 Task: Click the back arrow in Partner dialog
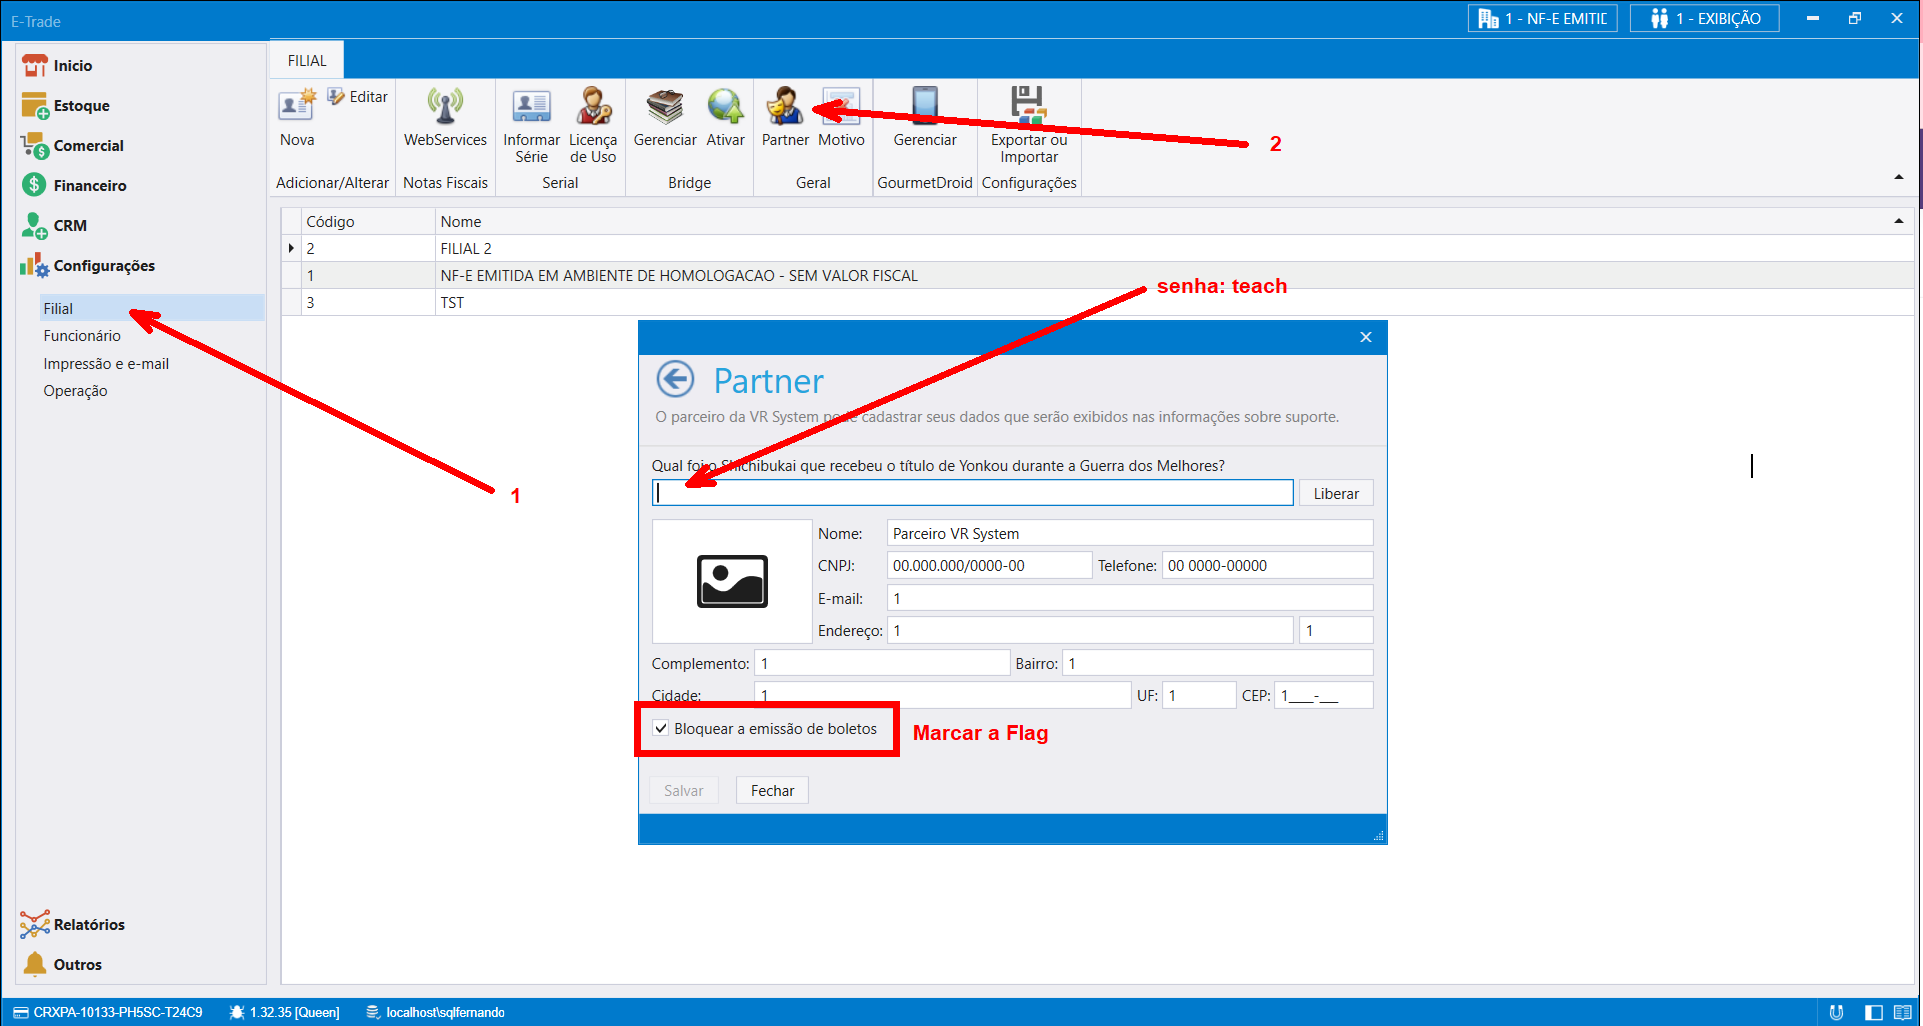(675, 380)
